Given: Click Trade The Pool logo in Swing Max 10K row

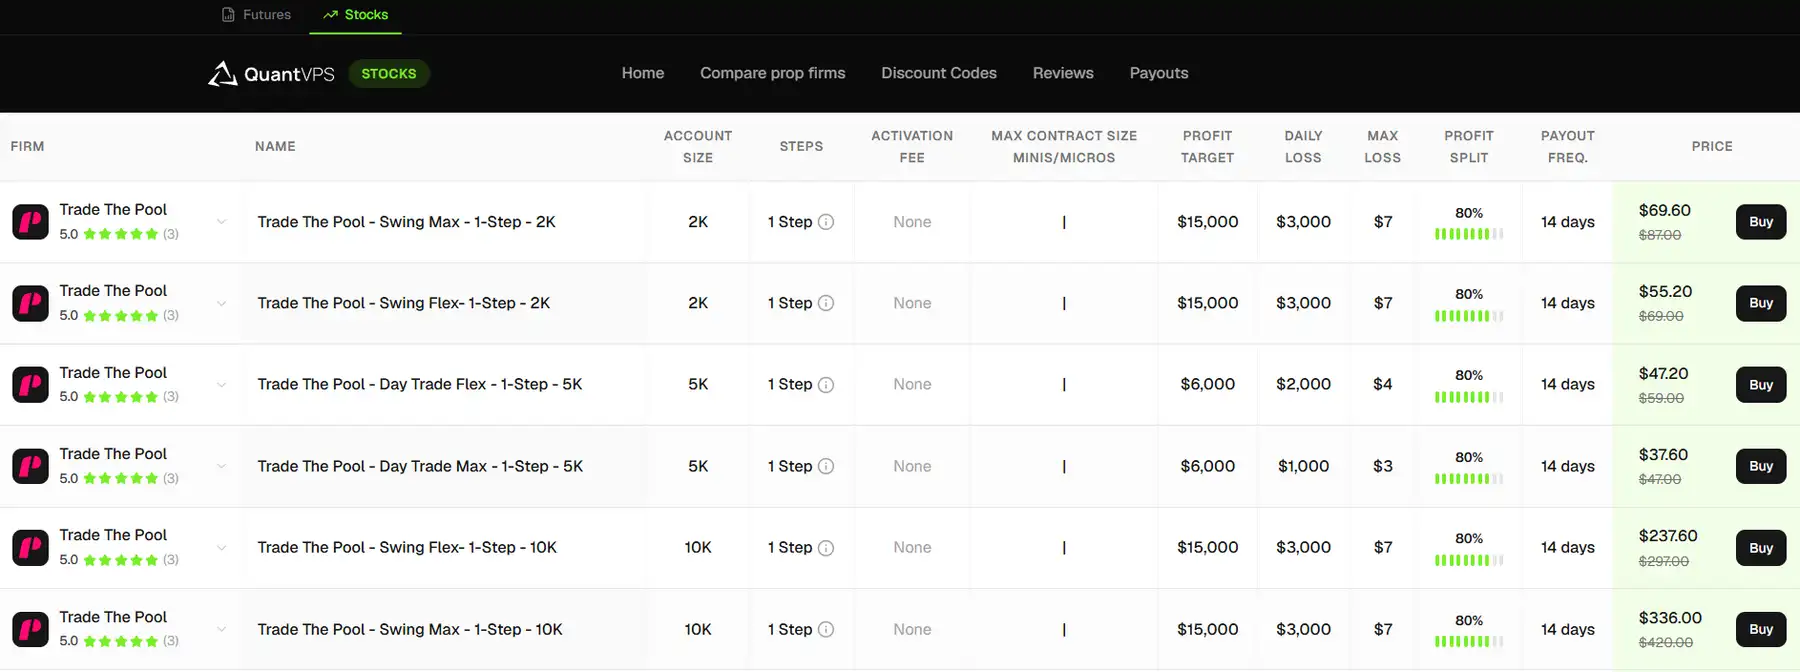Looking at the screenshot, I should click(30, 629).
